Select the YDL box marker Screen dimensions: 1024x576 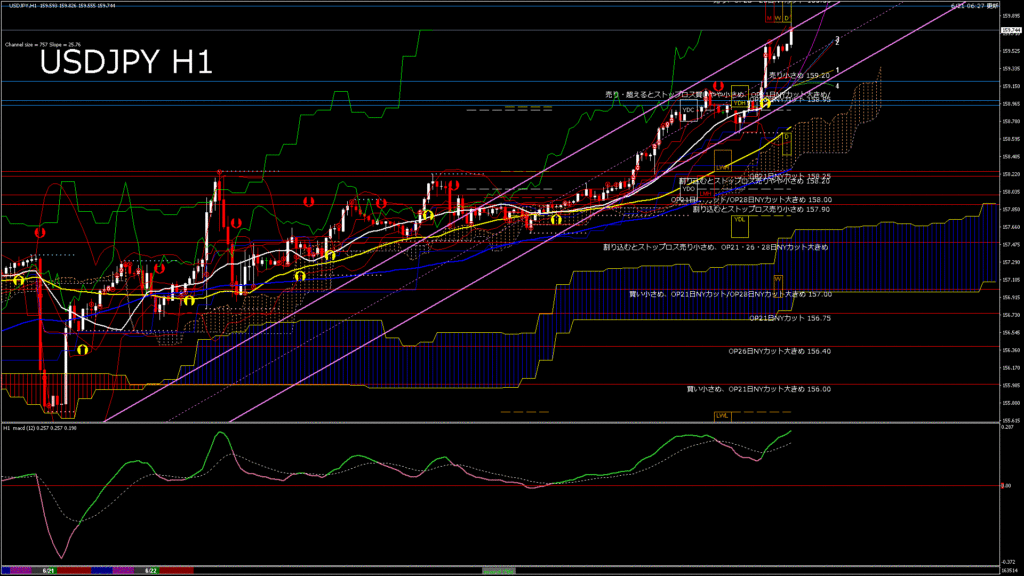point(739,219)
